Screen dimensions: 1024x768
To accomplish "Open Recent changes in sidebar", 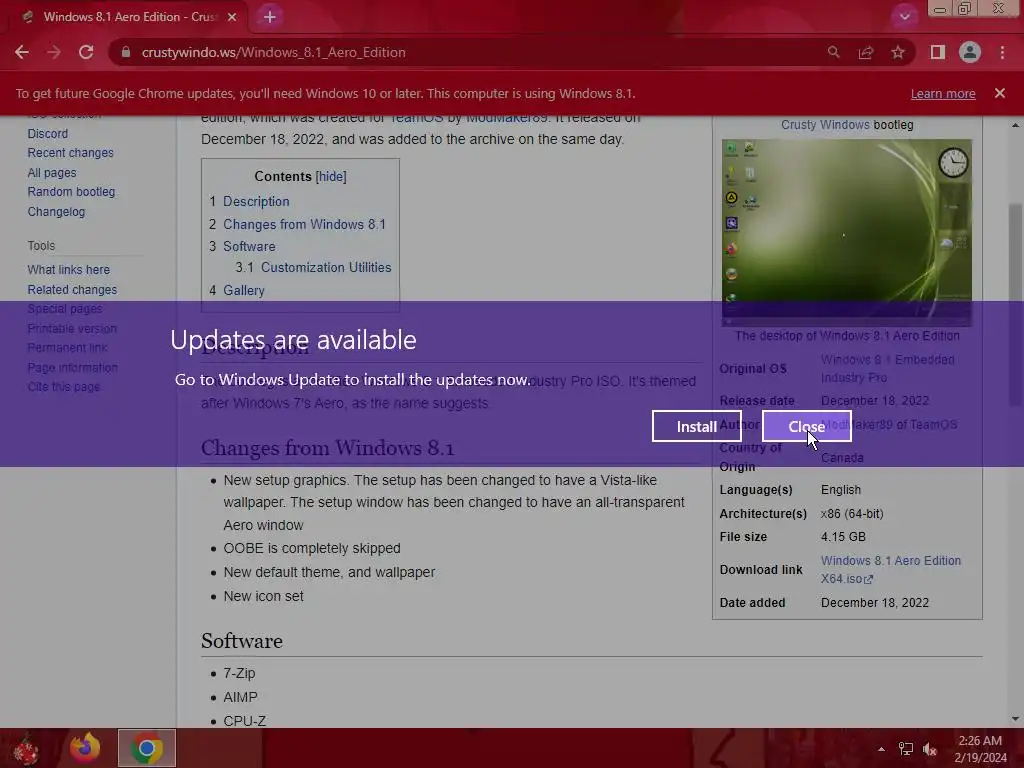I will click(71, 153).
